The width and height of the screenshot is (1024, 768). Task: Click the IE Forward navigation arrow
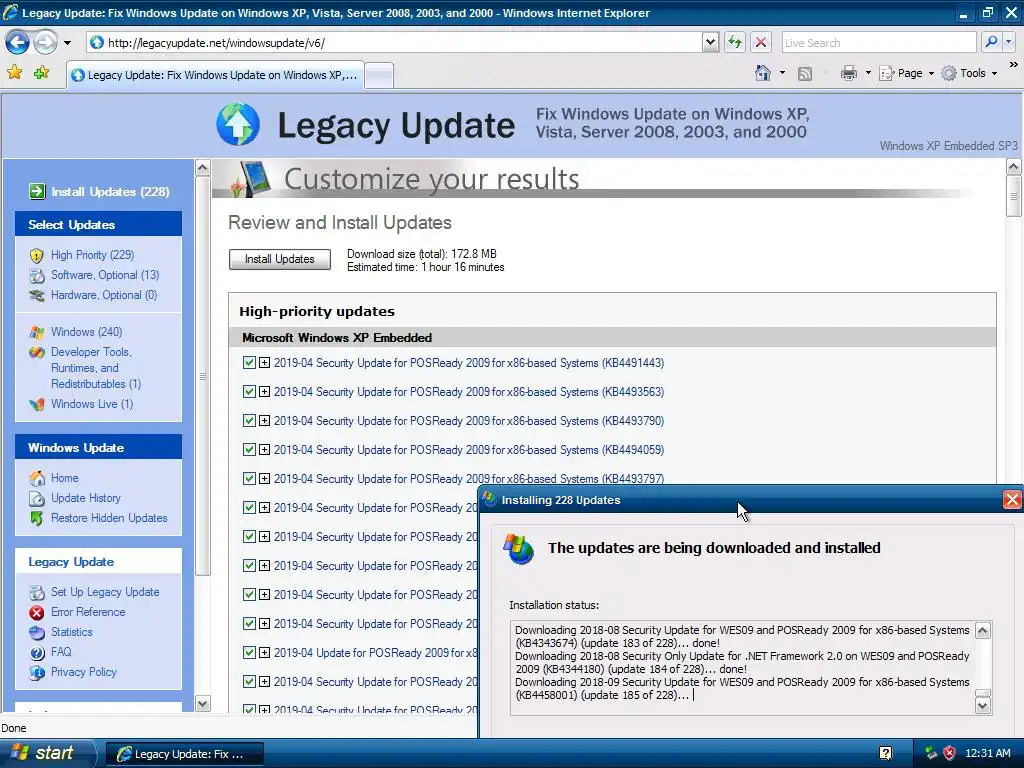[45, 43]
